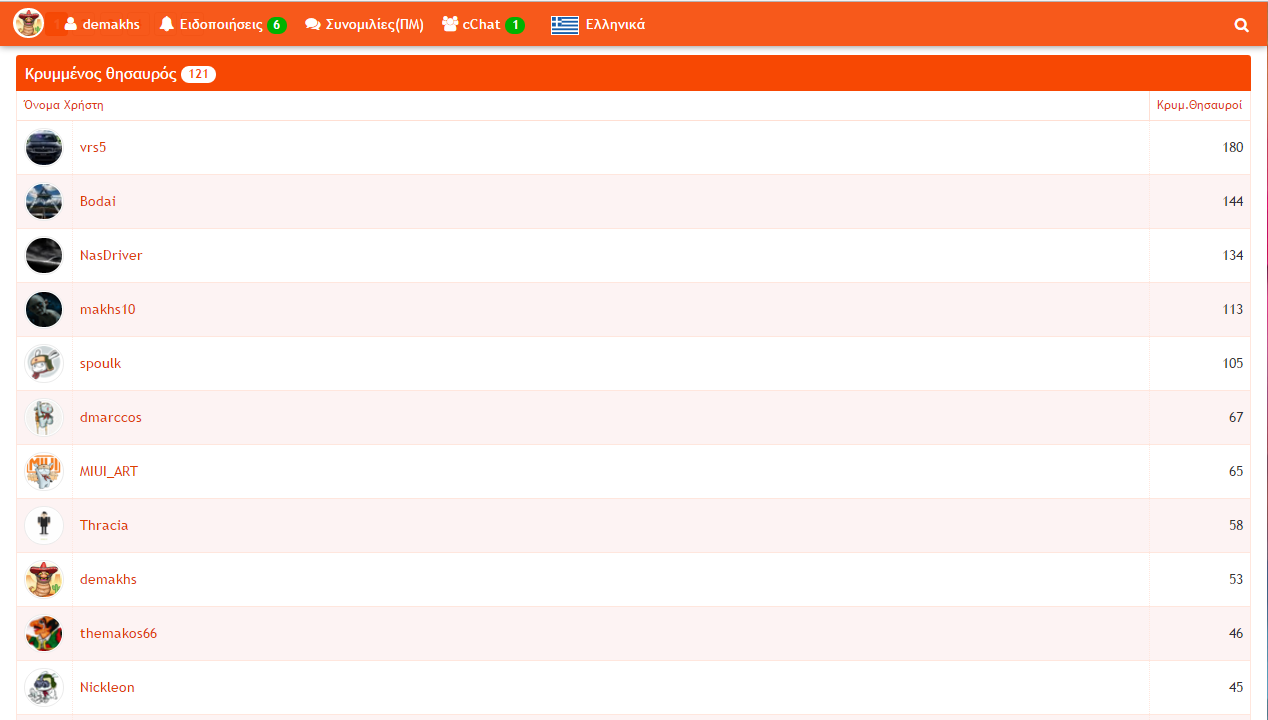1268x720 pixels.
Task: Expand the Ελληνικά language selector
Action: [614, 25]
